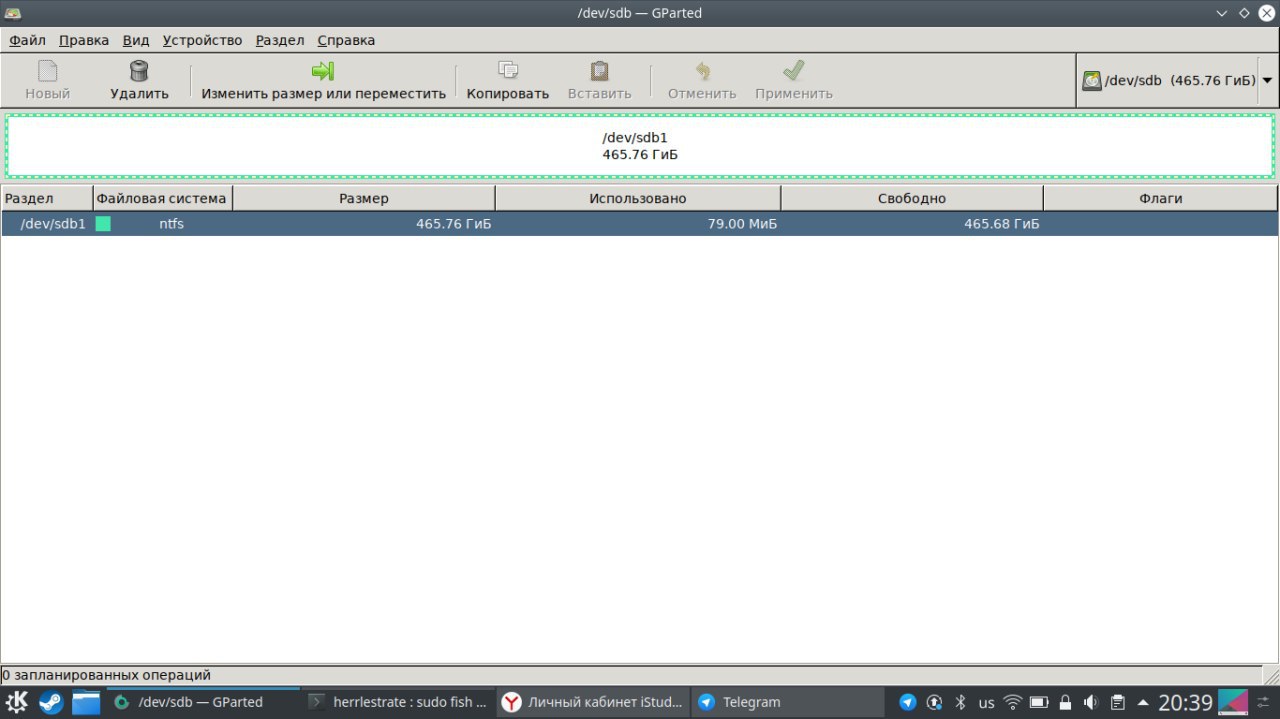1280x719 pixels.
Task: Click the Размер column header
Action: (x=364, y=198)
